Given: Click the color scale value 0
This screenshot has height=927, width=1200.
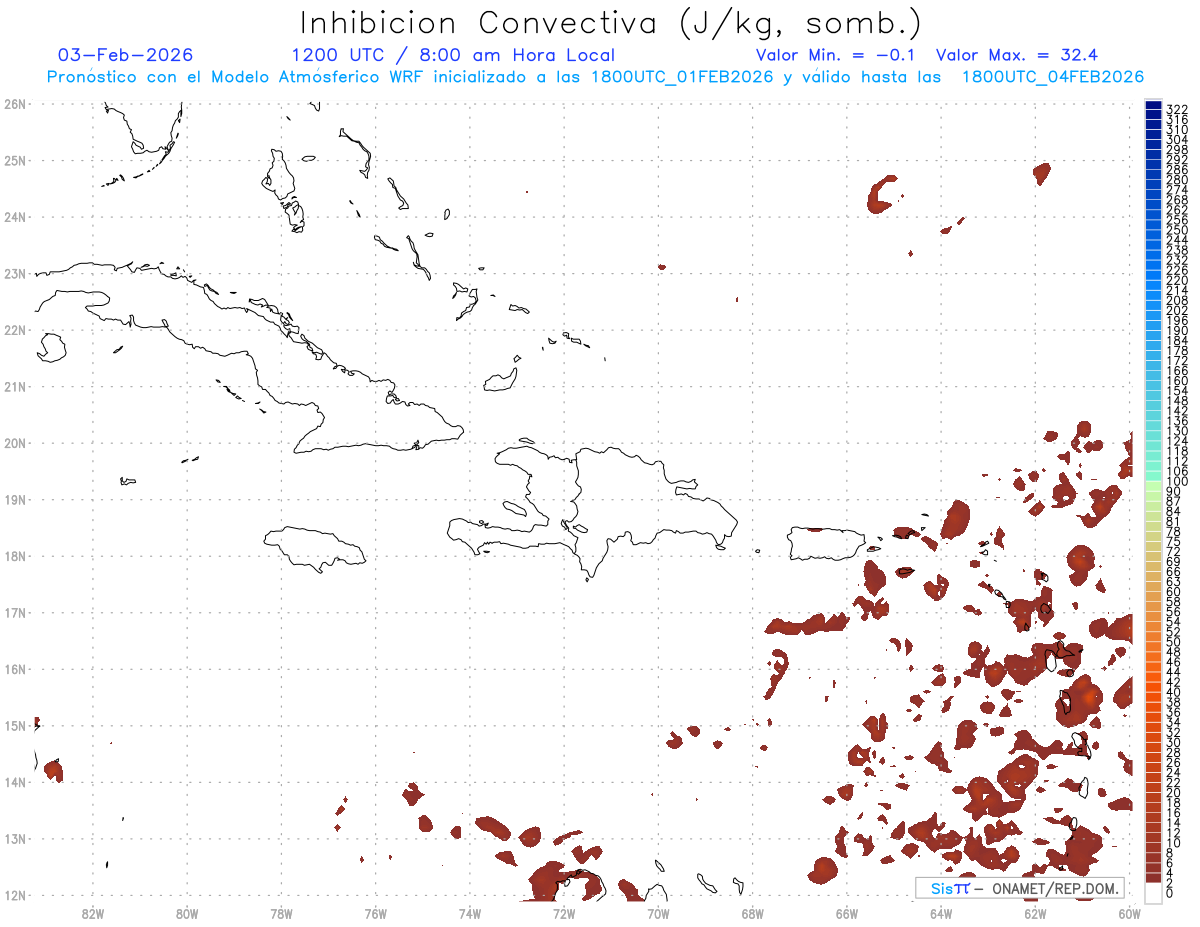Looking at the screenshot, I should (1170, 893).
